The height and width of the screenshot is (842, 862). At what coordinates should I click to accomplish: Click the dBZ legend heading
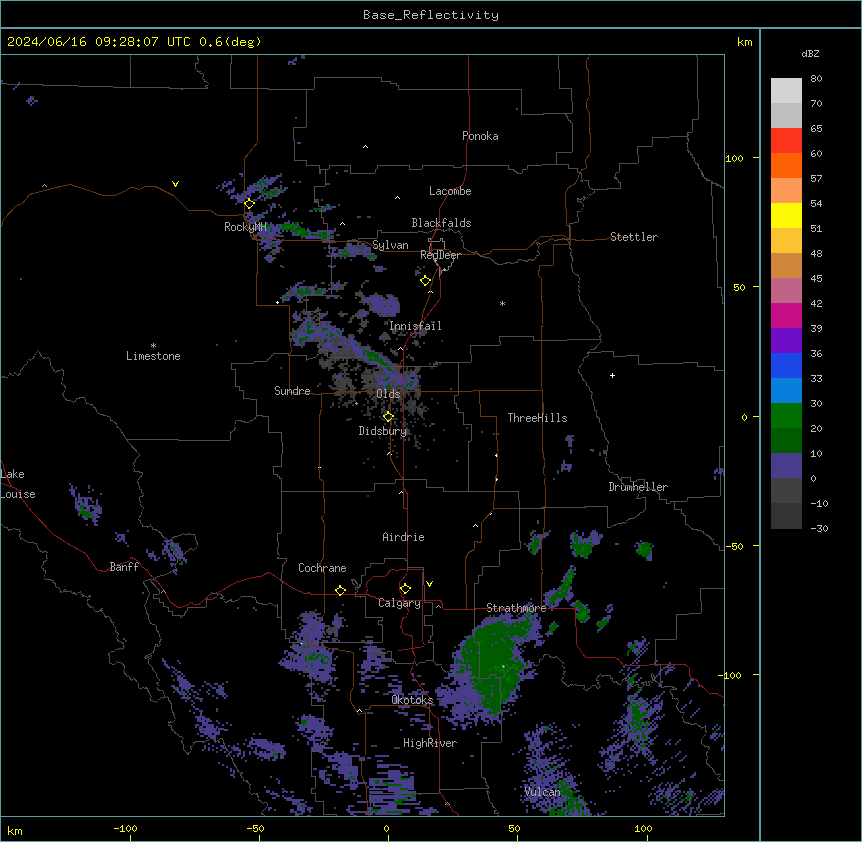(810, 53)
